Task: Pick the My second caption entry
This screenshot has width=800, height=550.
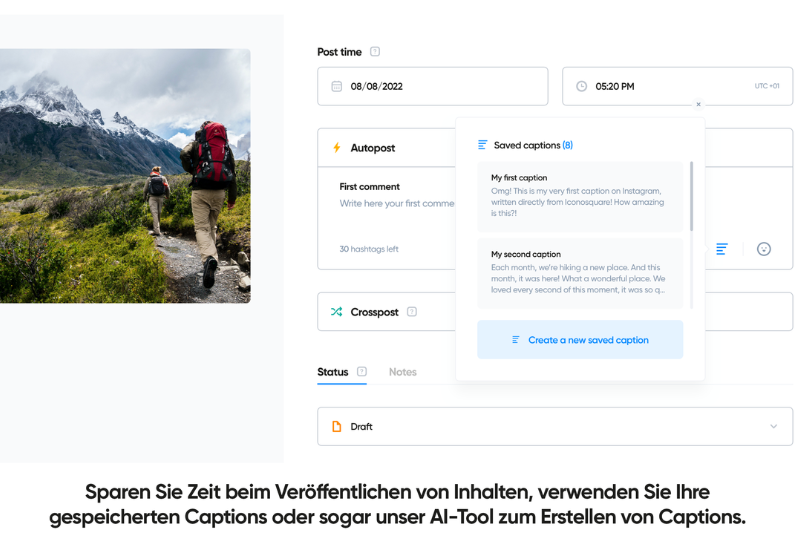Action: coord(580,274)
